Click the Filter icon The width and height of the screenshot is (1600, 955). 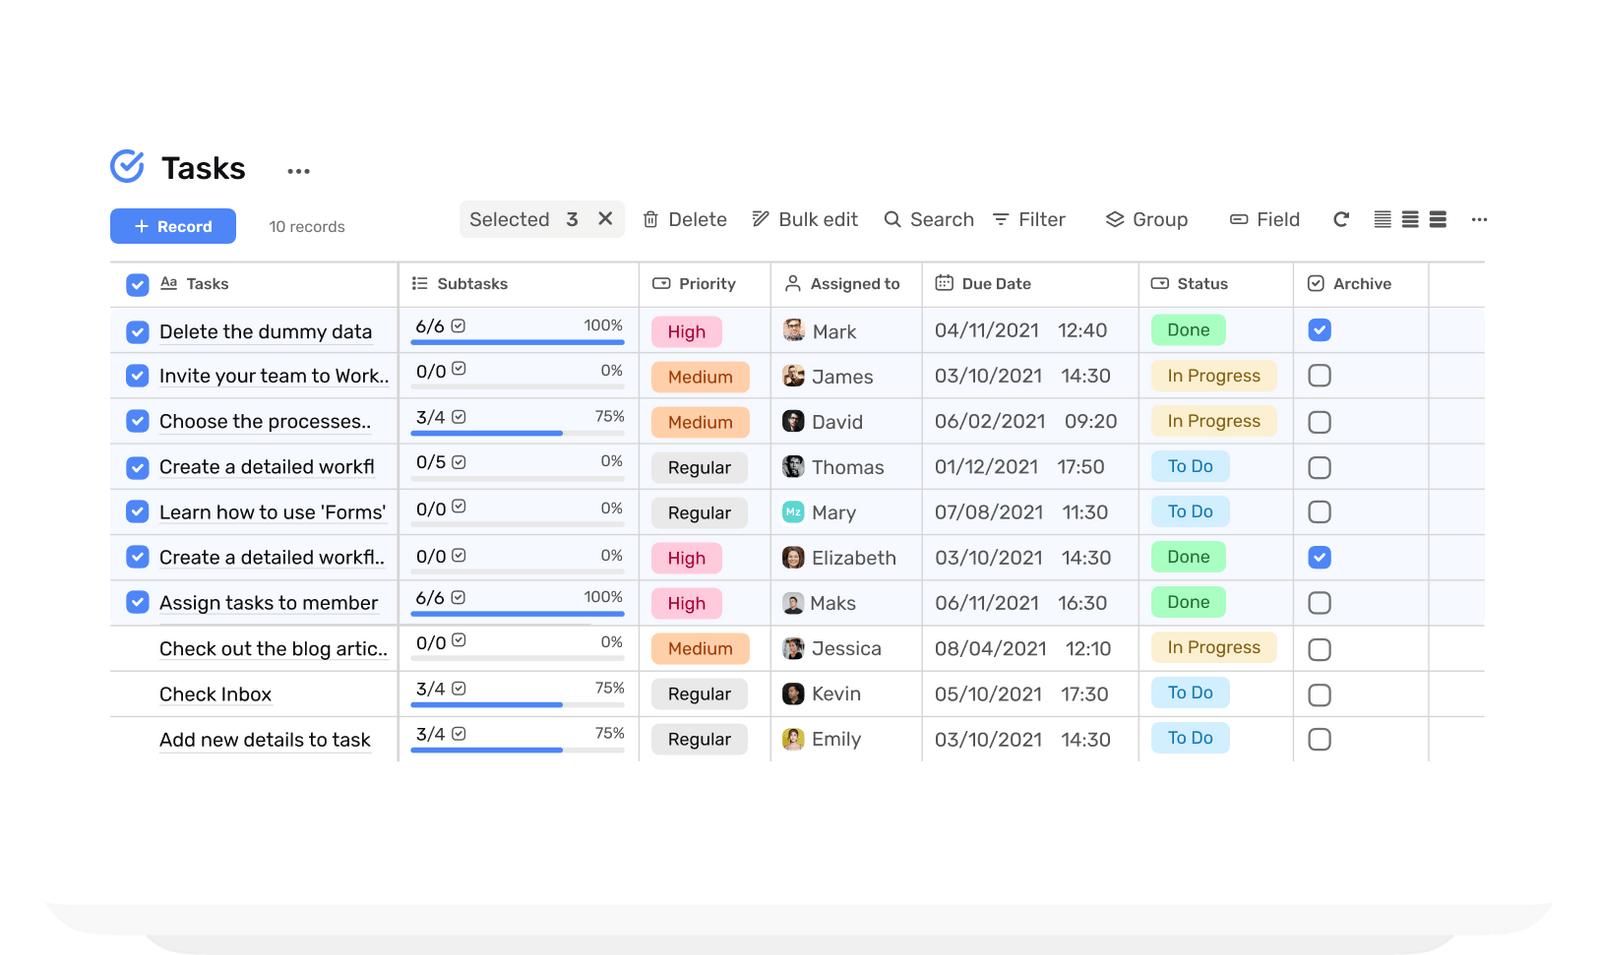coord(1000,219)
